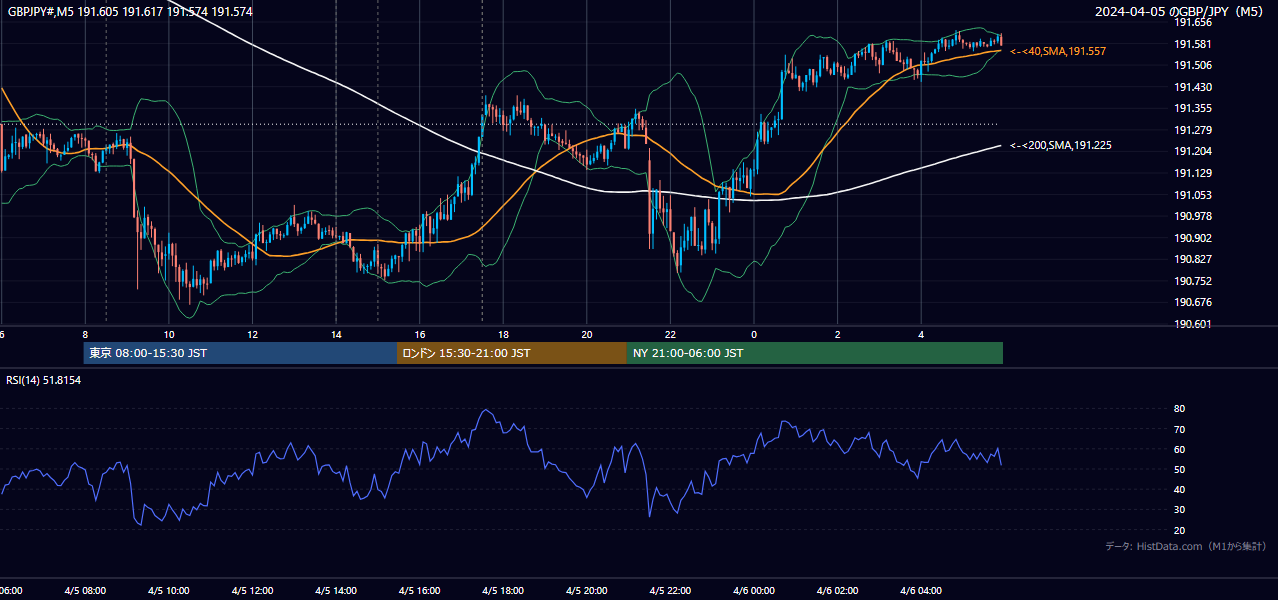Click the 2024-04-05 GBP/JPY (M5) chart title
This screenshot has width=1278, height=600.
(x=1180, y=11)
